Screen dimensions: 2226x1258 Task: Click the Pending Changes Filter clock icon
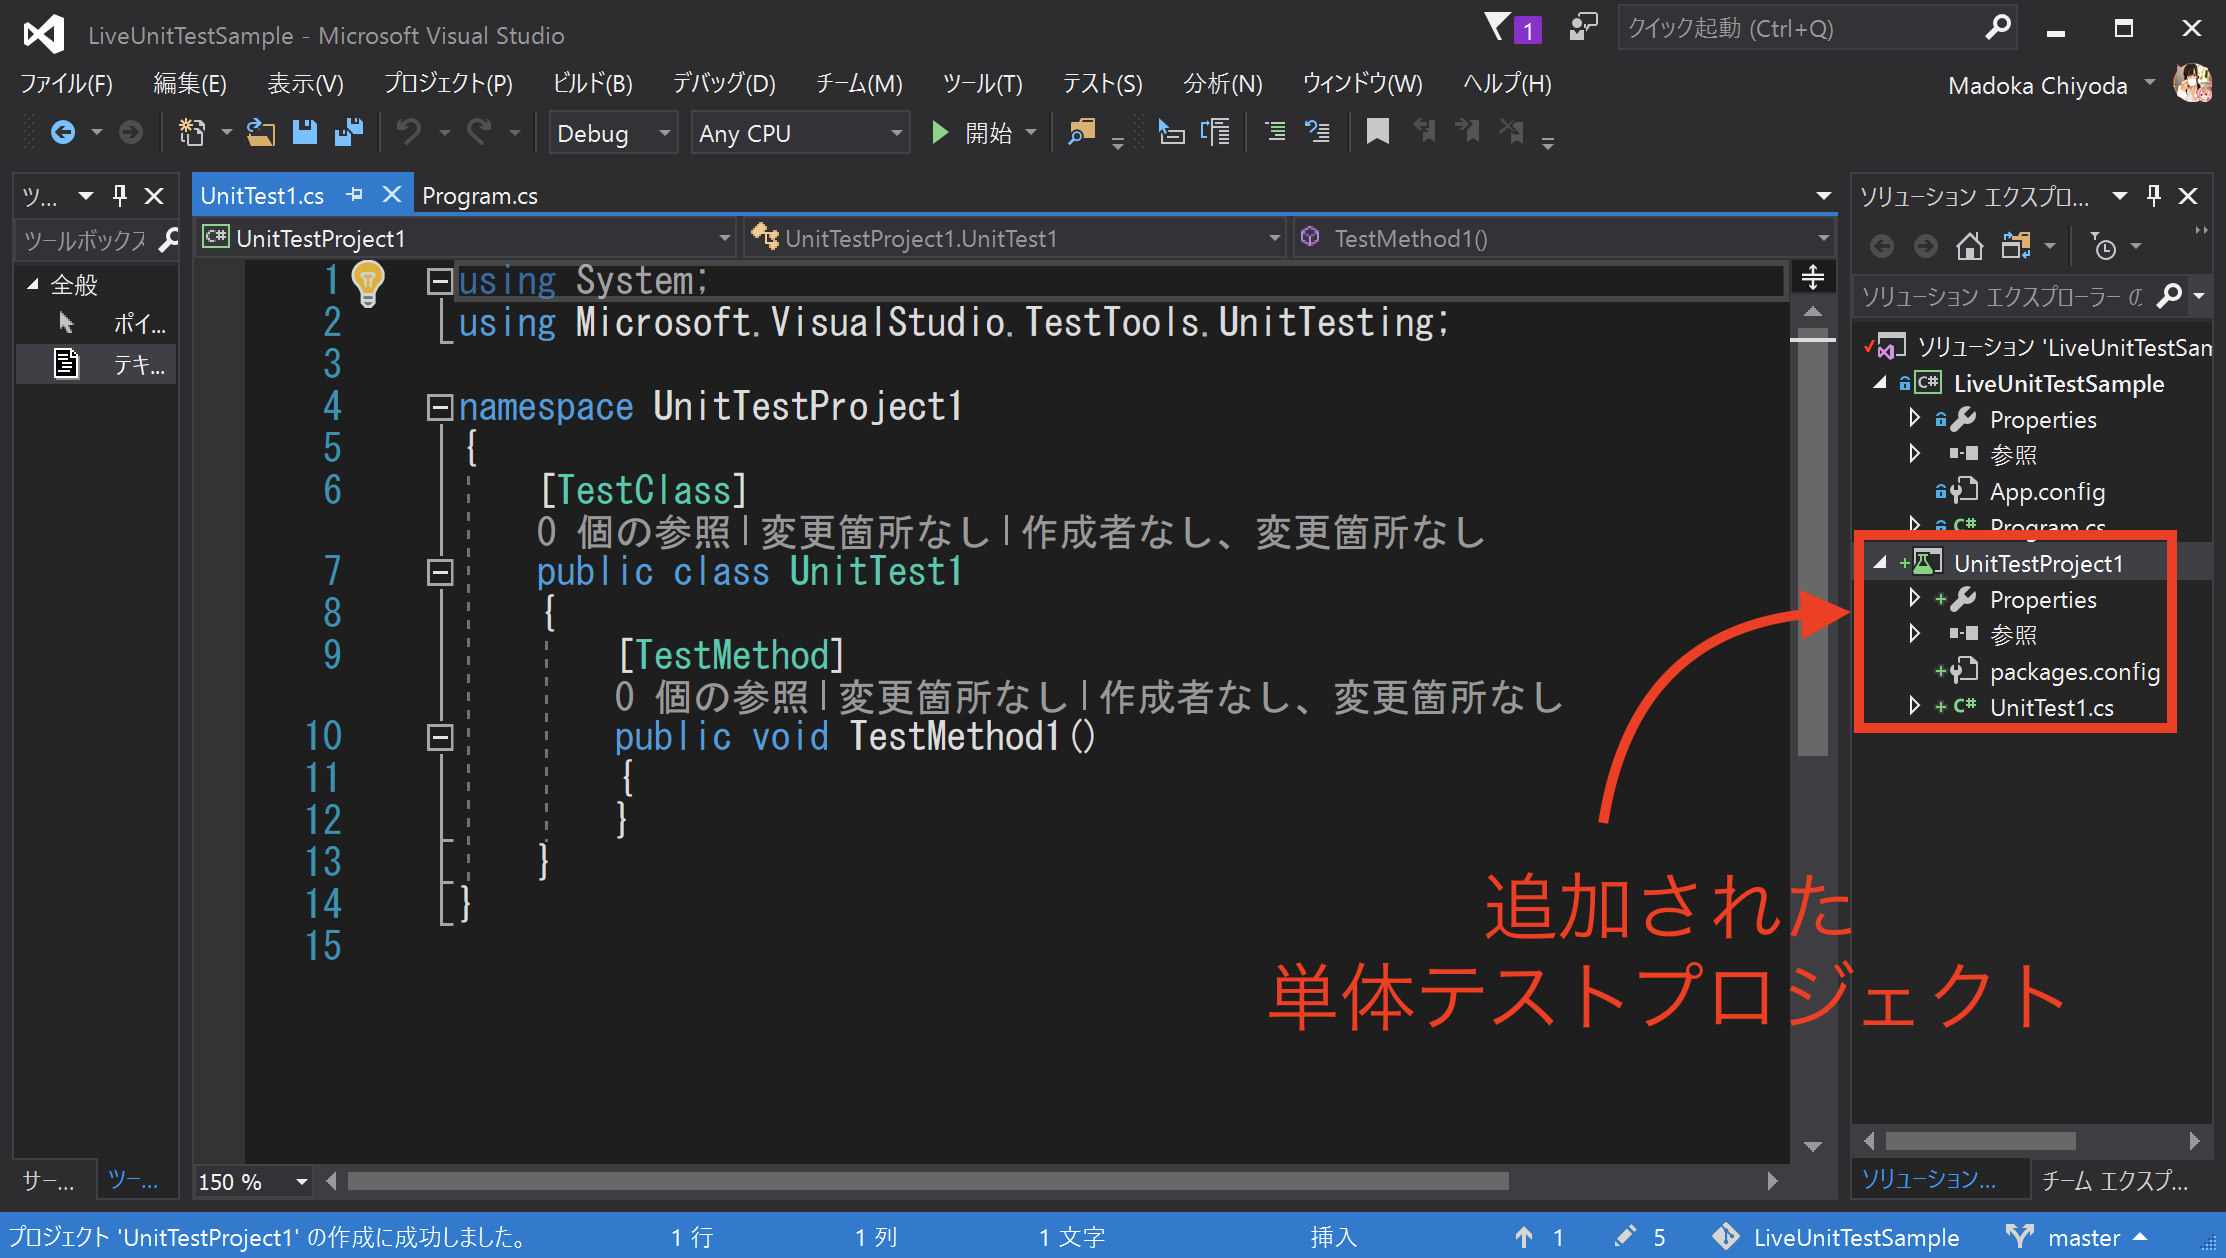pos(2104,246)
